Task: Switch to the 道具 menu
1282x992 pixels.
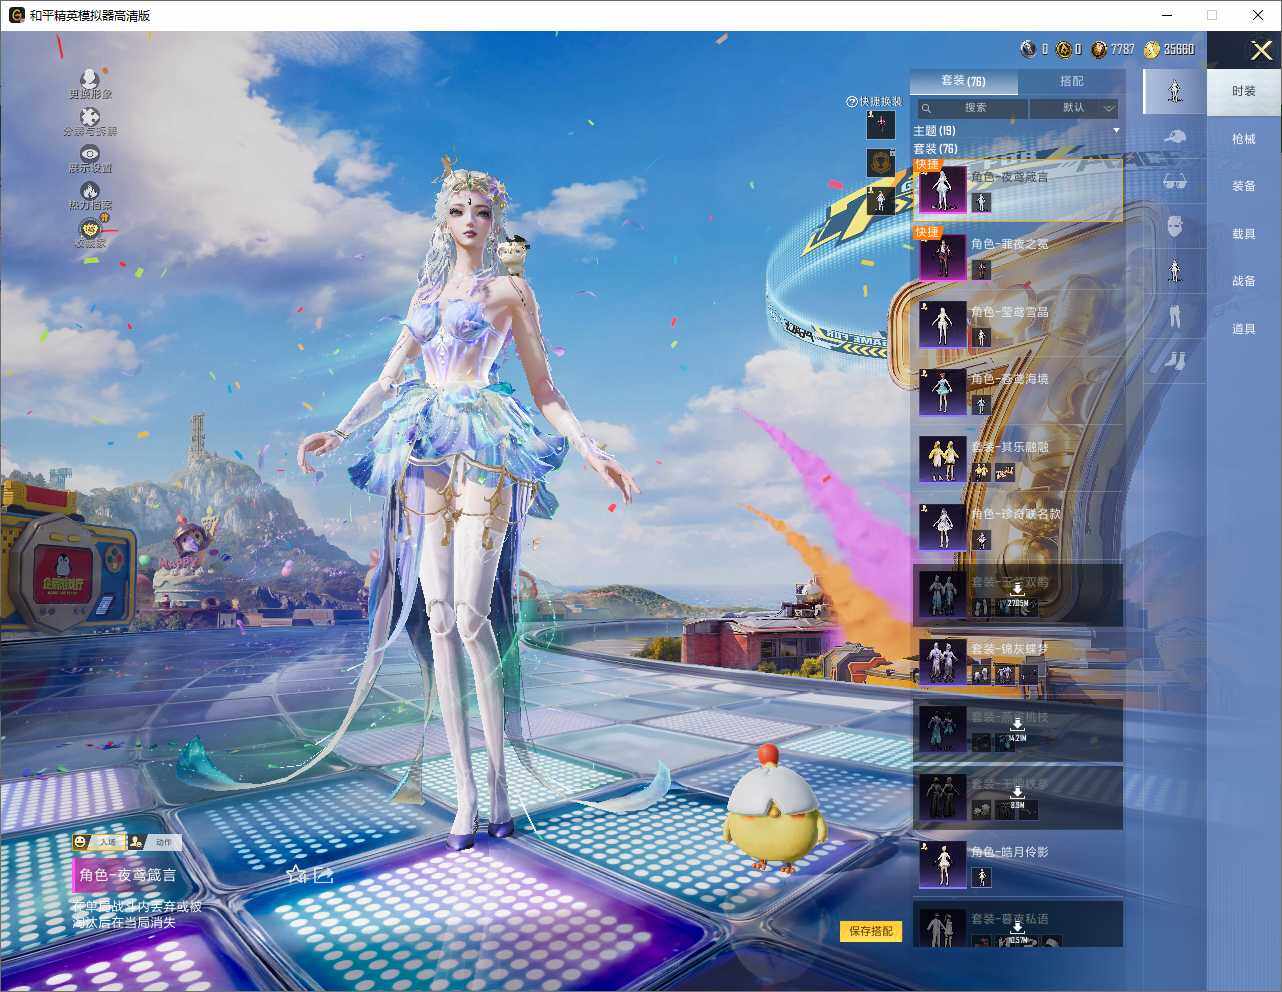Action: 1244,329
